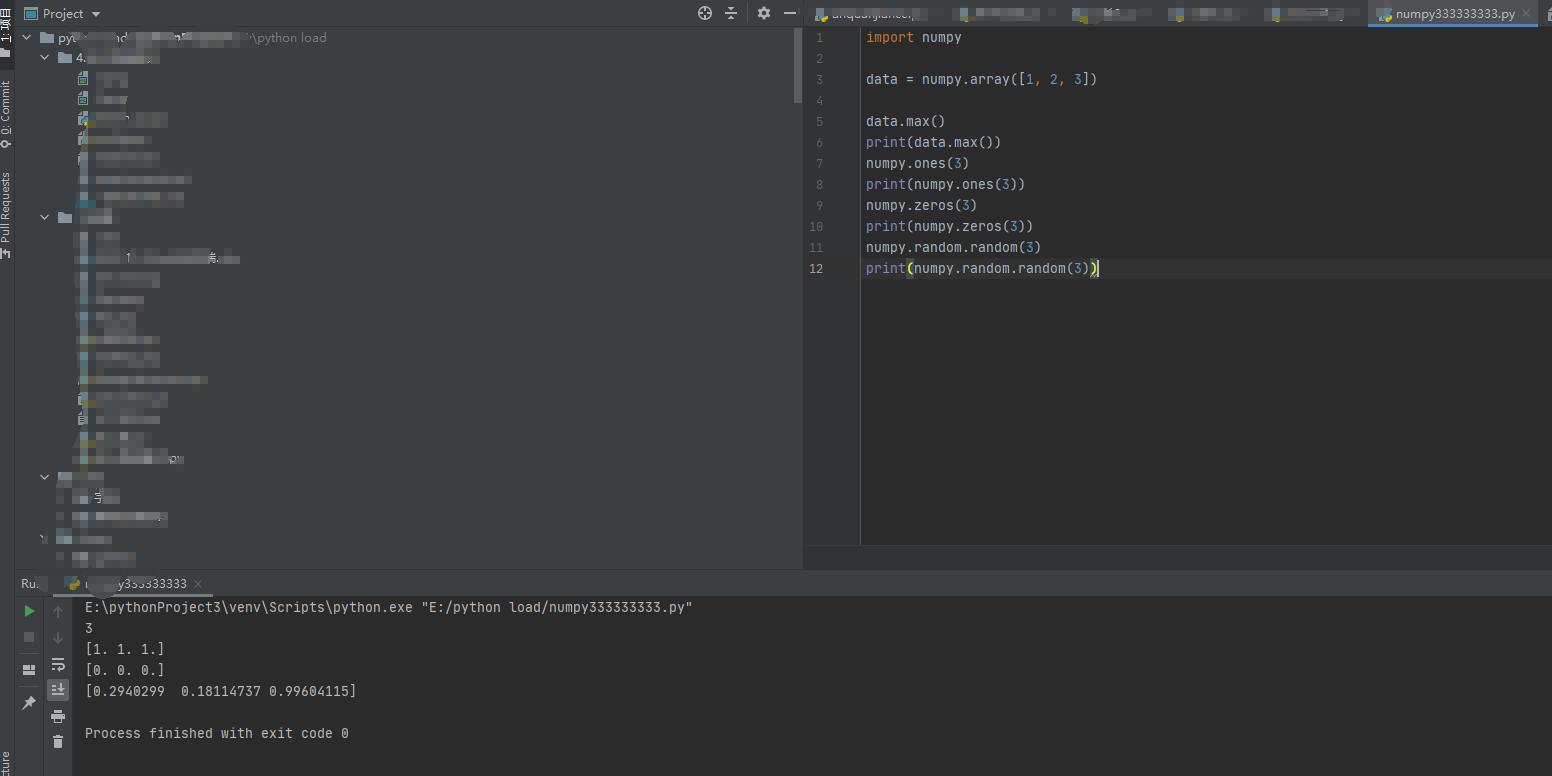
Task: Click the '[1. 1. 1.]' console output
Action: [x=125, y=649]
